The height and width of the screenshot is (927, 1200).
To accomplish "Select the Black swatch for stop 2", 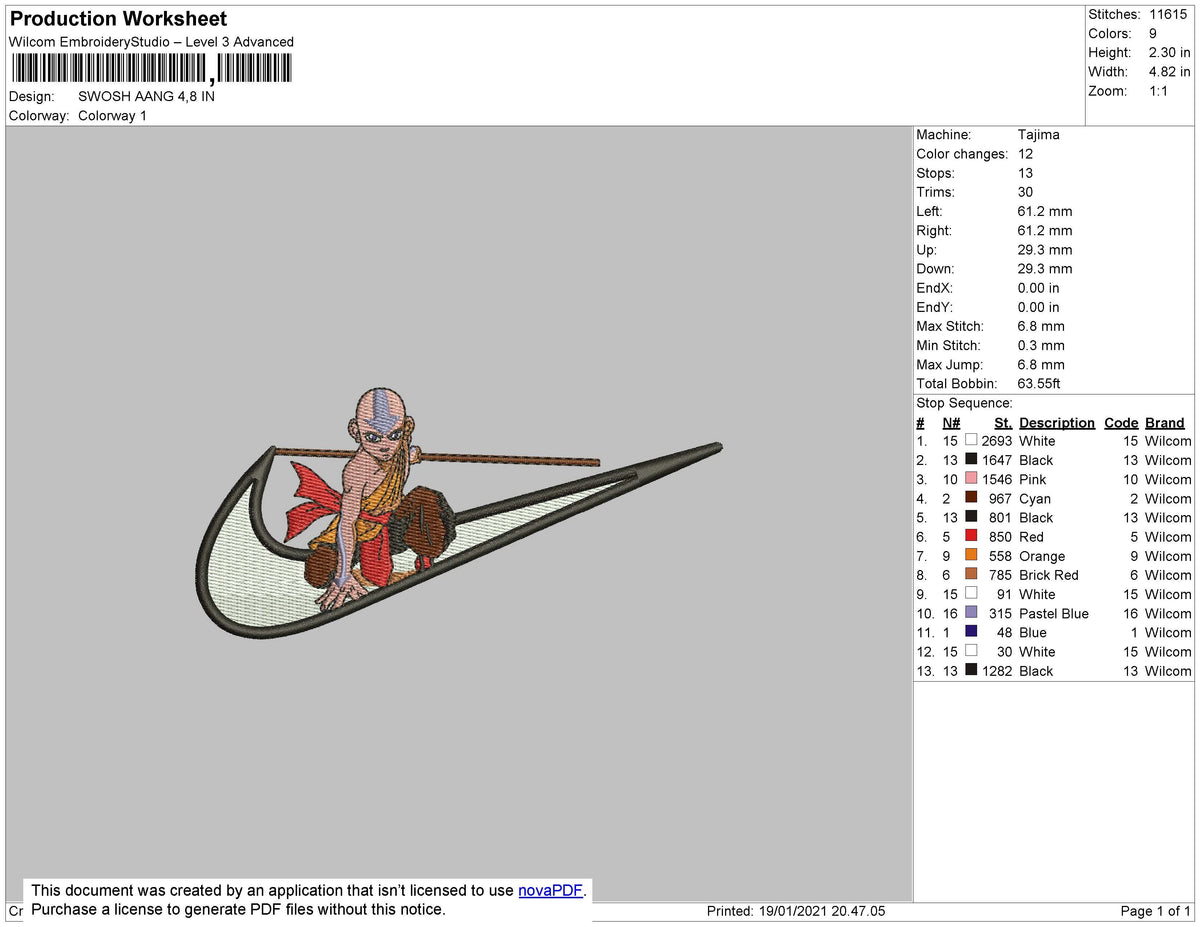I will point(971,460).
